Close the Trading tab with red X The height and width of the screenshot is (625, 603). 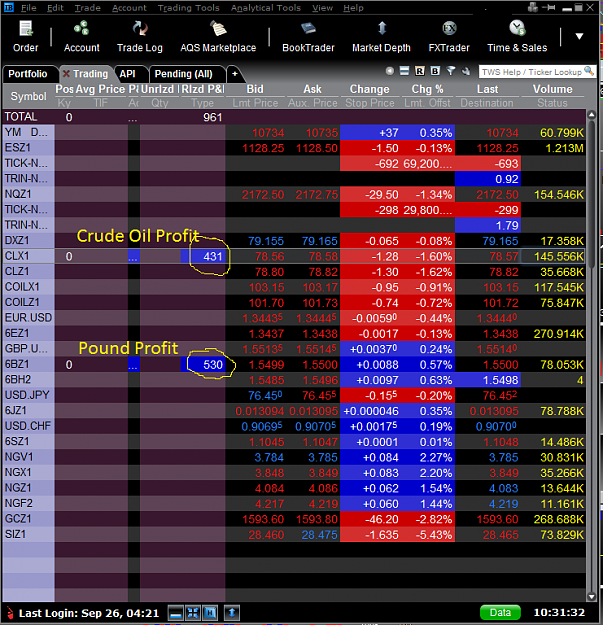coord(66,74)
